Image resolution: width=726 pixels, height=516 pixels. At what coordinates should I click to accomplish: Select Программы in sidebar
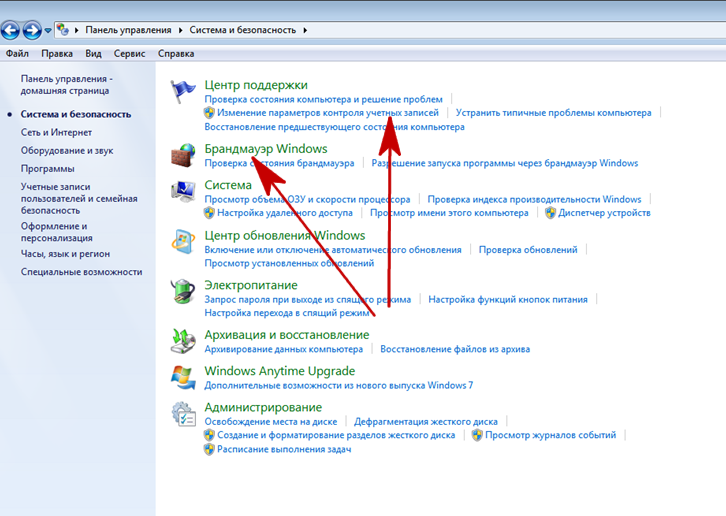(x=47, y=169)
